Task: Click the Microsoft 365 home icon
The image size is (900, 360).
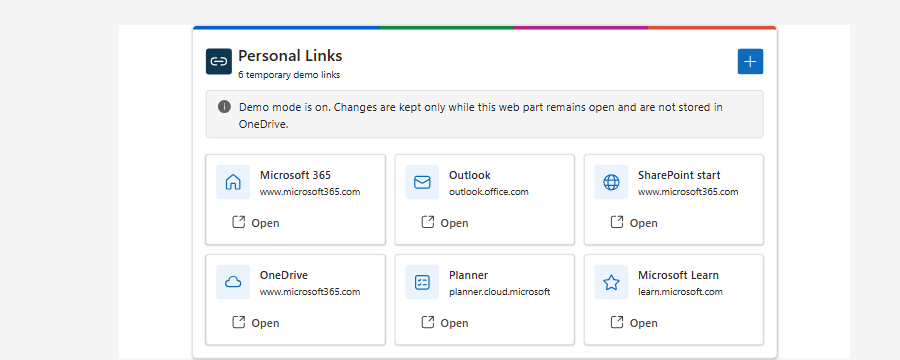Action: [x=233, y=182]
